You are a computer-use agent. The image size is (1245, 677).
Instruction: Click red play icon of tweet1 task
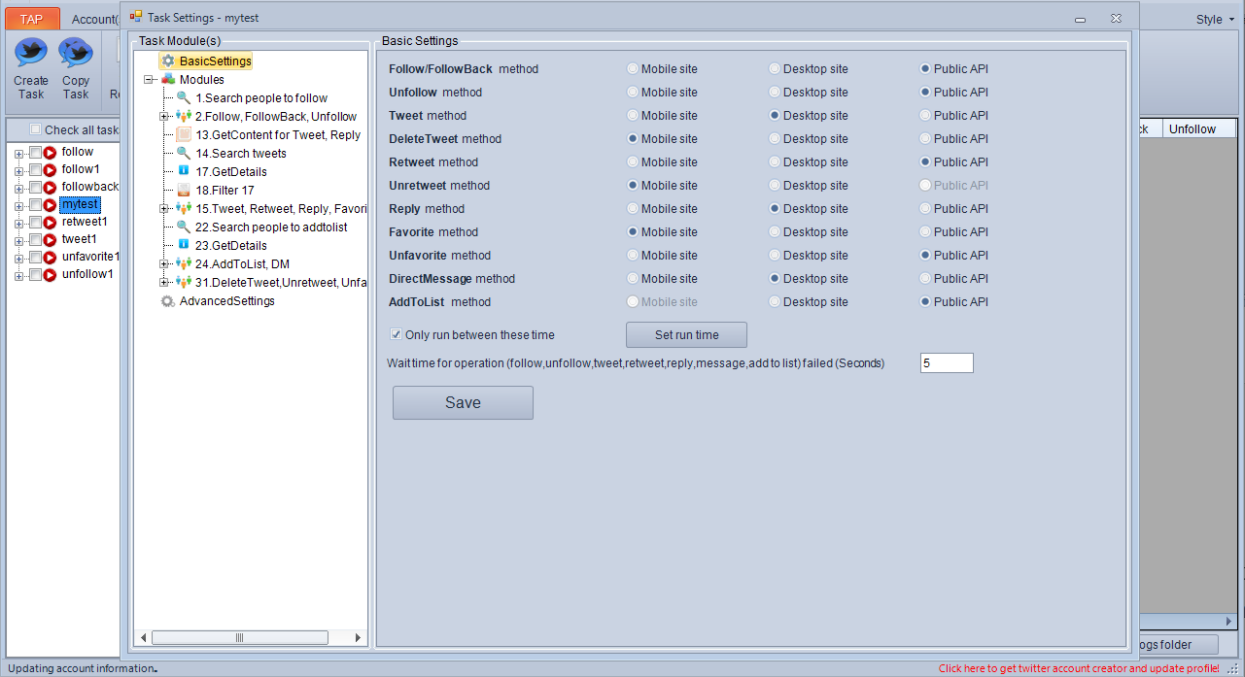(x=50, y=240)
